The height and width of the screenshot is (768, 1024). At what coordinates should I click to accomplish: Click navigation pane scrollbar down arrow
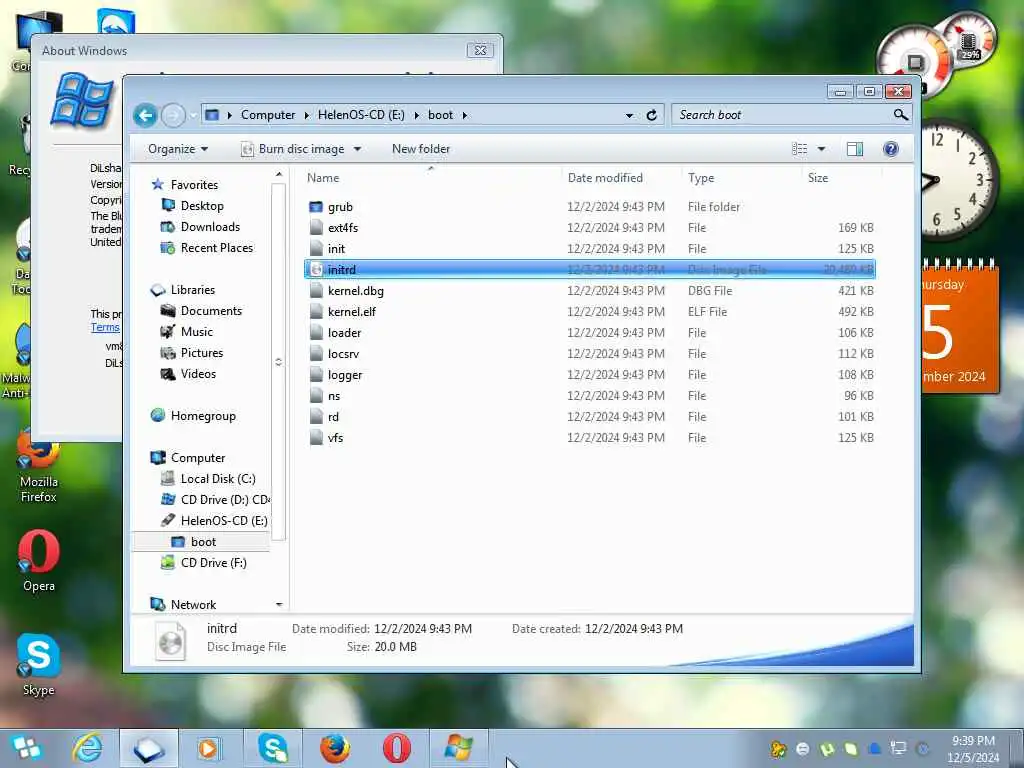(279, 605)
